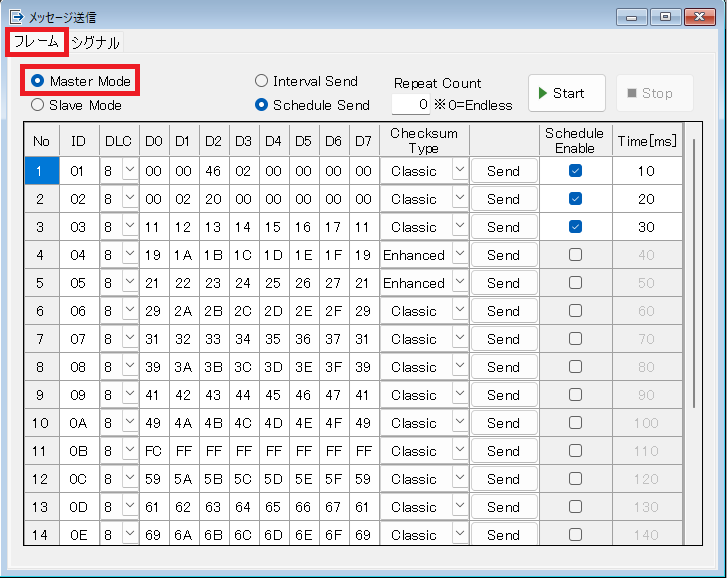Open DLC dropdown in row 1
This screenshot has width=727, height=578.
[x=129, y=171]
